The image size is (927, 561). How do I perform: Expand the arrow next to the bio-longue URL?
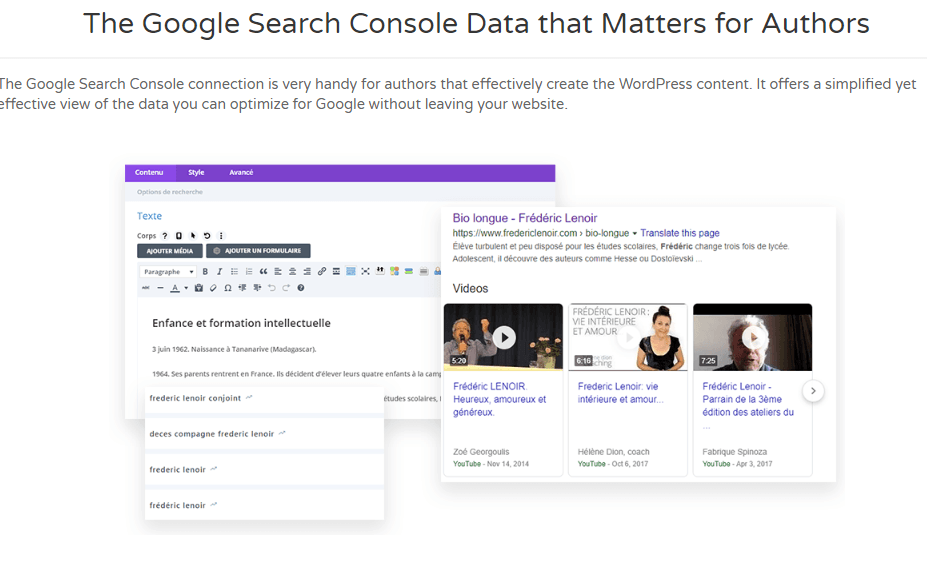(x=634, y=234)
